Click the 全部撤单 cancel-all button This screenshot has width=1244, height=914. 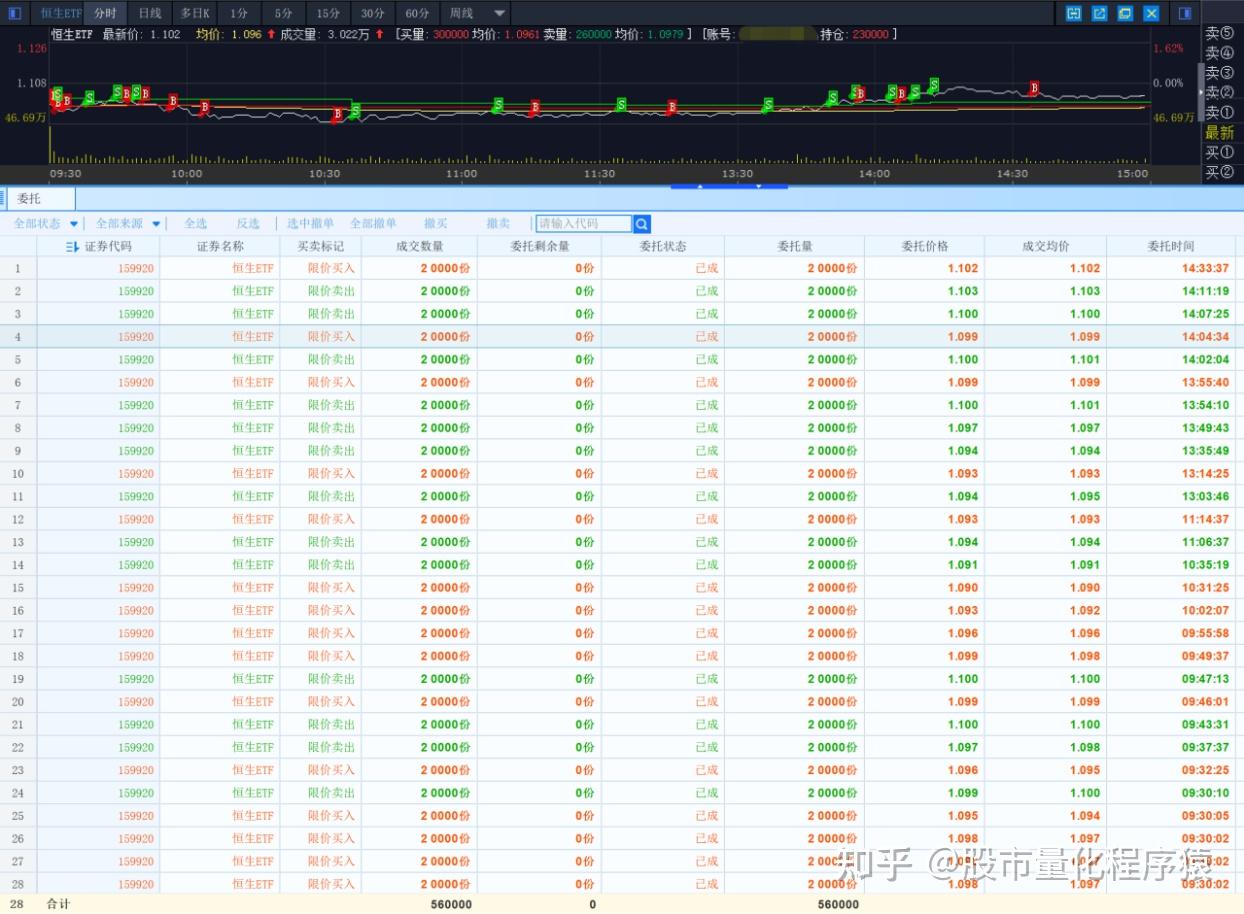(x=373, y=224)
